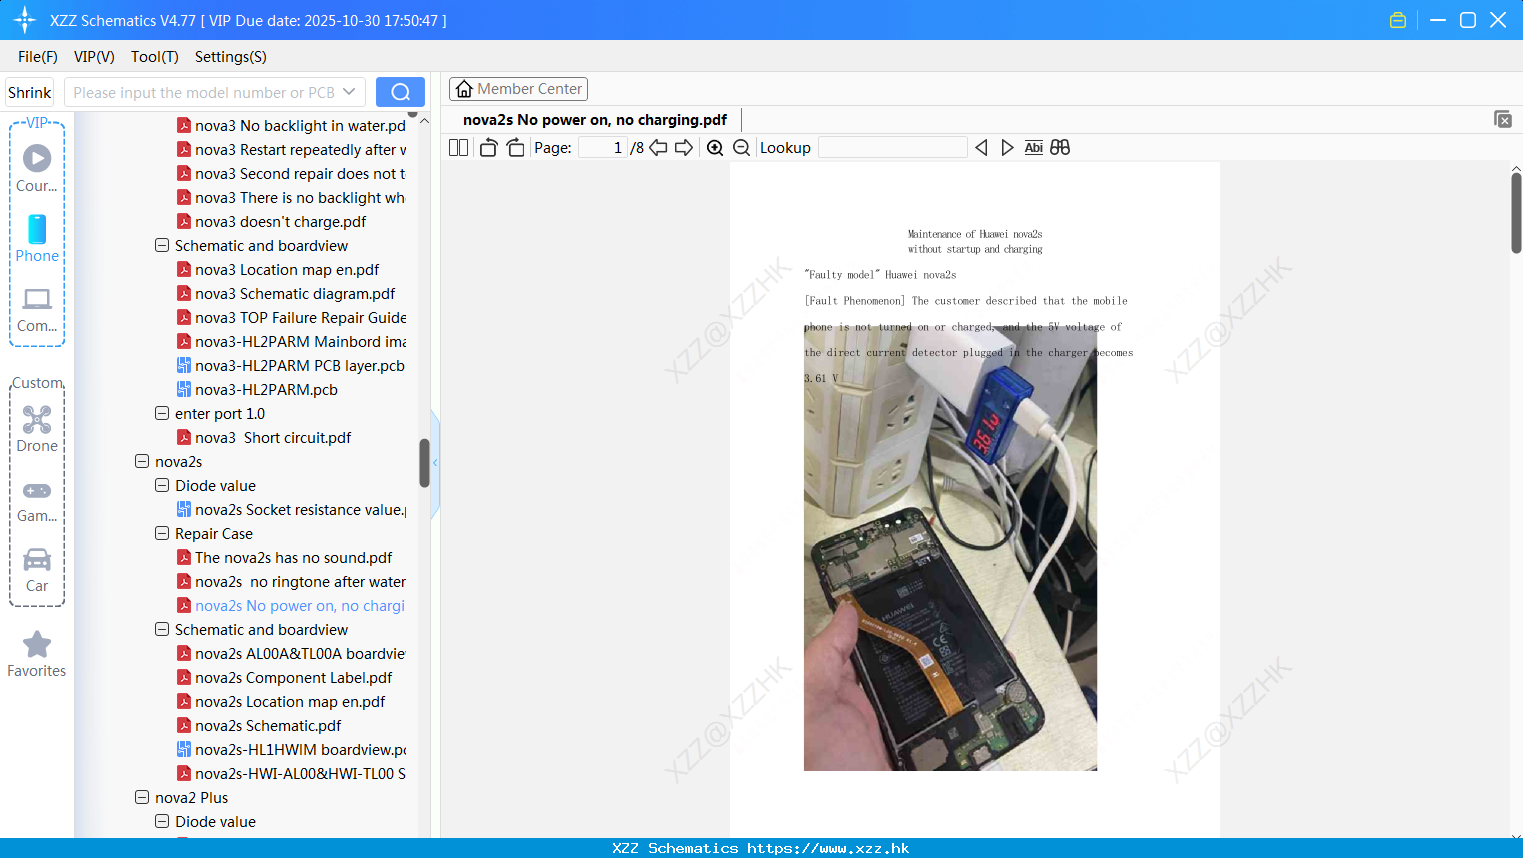Go to previous page arrow
Viewport: 1523px width, 858px height.
tap(658, 148)
